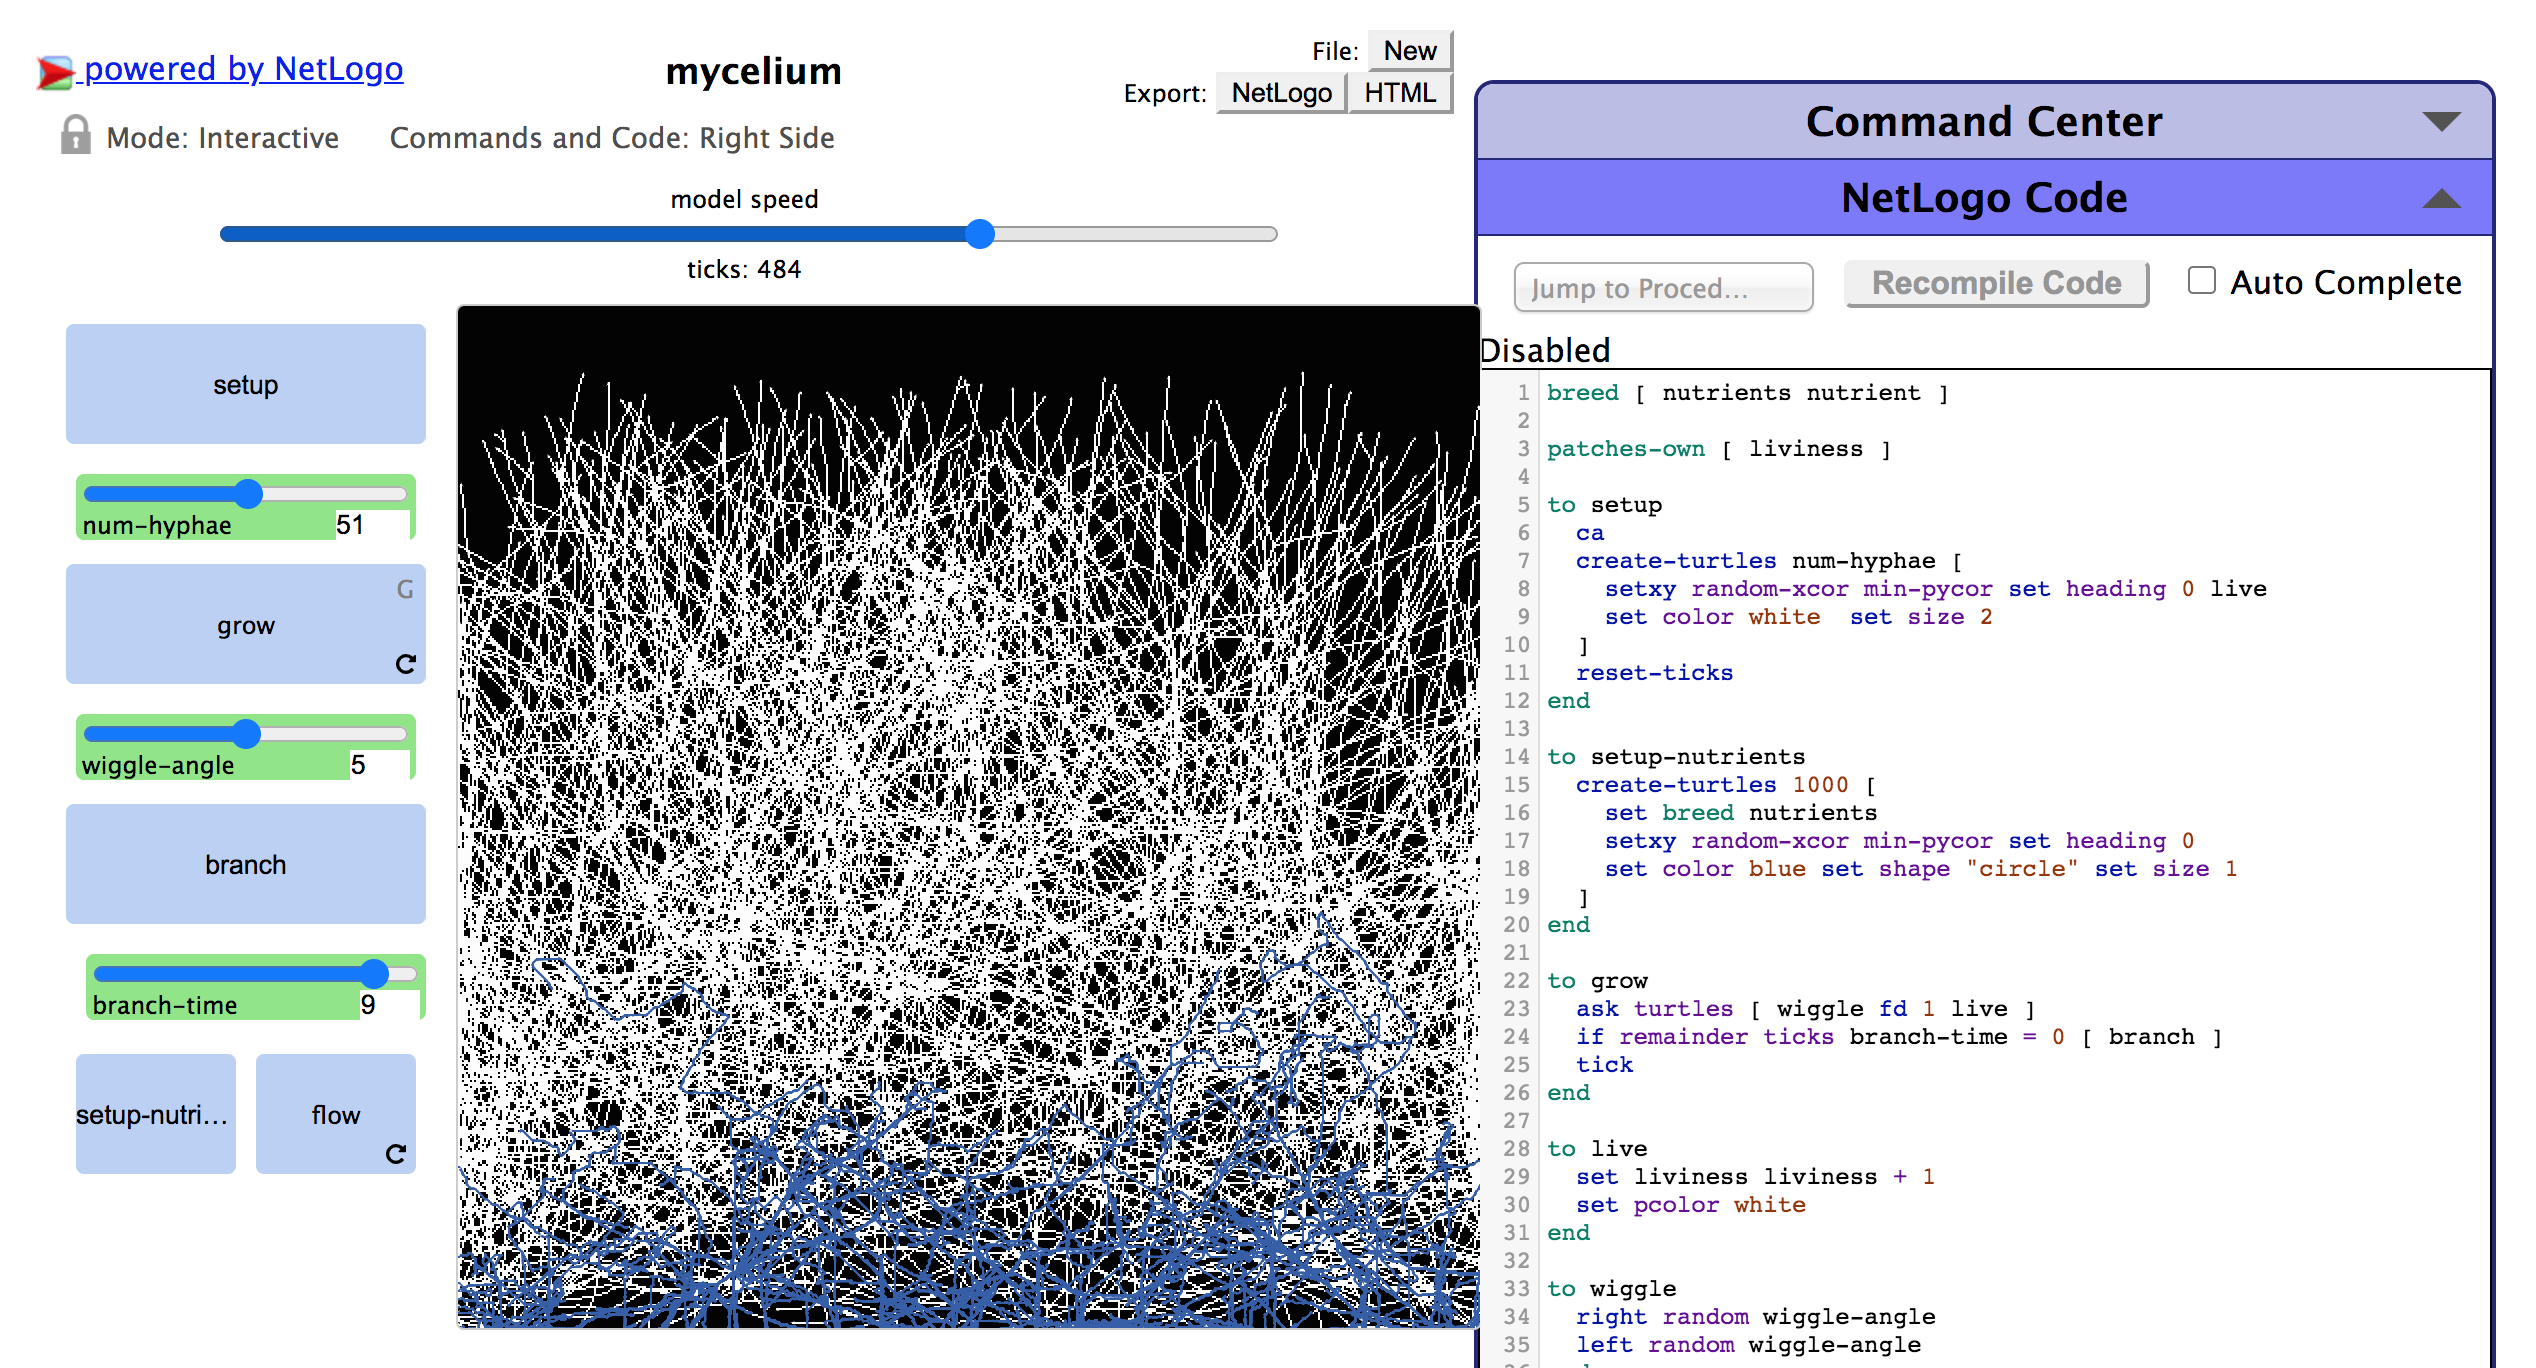Click the Command Center header tab
Image resolution: width=2536 pixels, height=1368 pixels.
point(1983,122)
